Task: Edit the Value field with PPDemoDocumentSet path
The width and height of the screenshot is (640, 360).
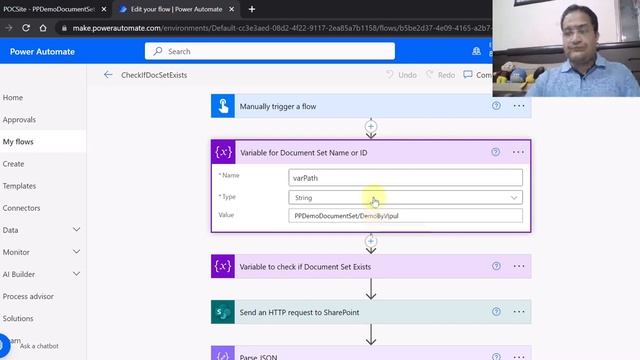Action: click(405, 216)
